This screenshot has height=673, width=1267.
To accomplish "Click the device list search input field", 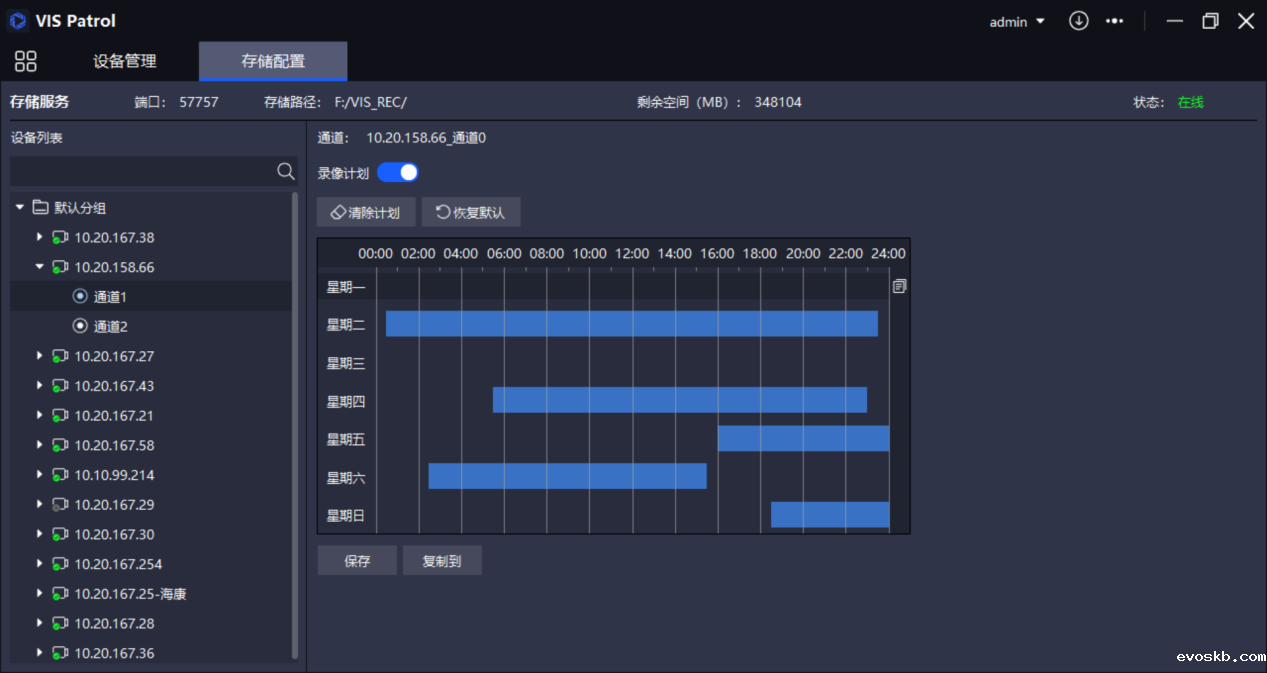I will coord(142,172).
